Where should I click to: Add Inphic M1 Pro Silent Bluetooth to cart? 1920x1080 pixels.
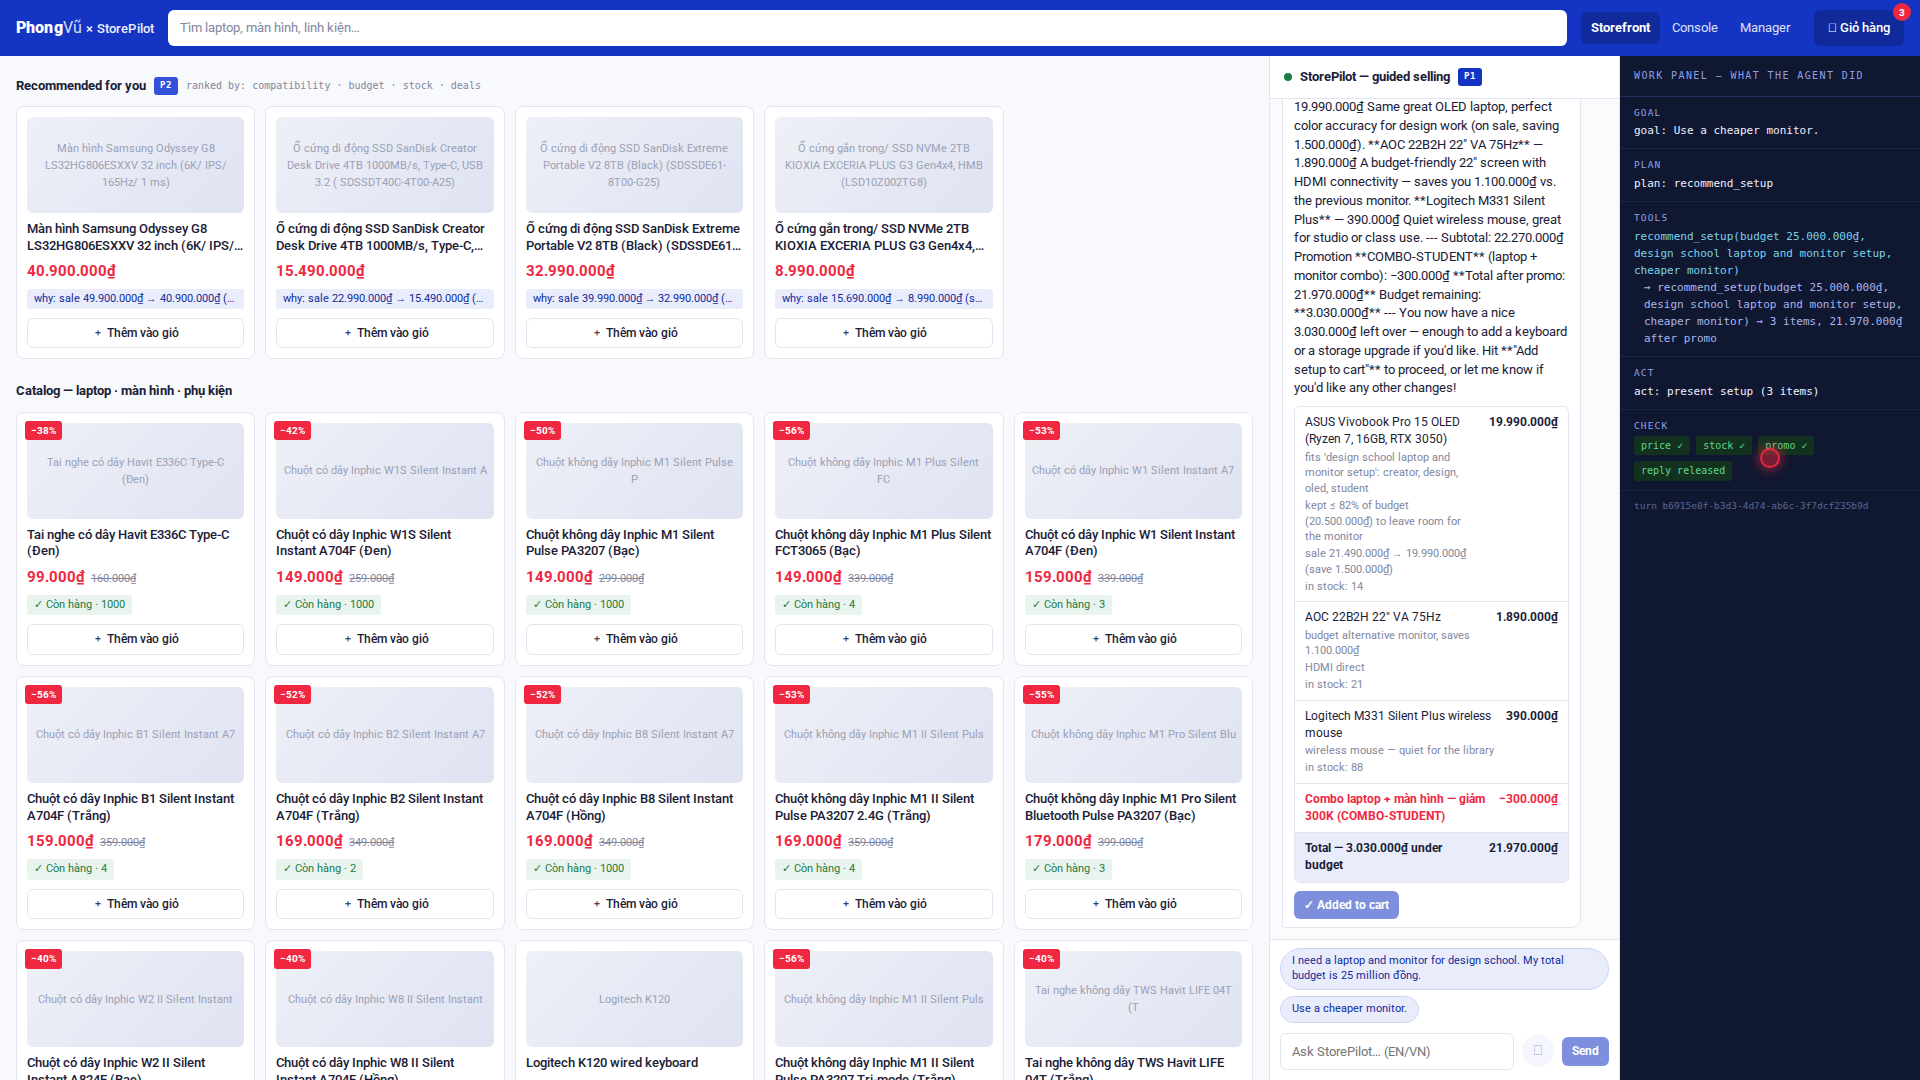click(1133, 904)
